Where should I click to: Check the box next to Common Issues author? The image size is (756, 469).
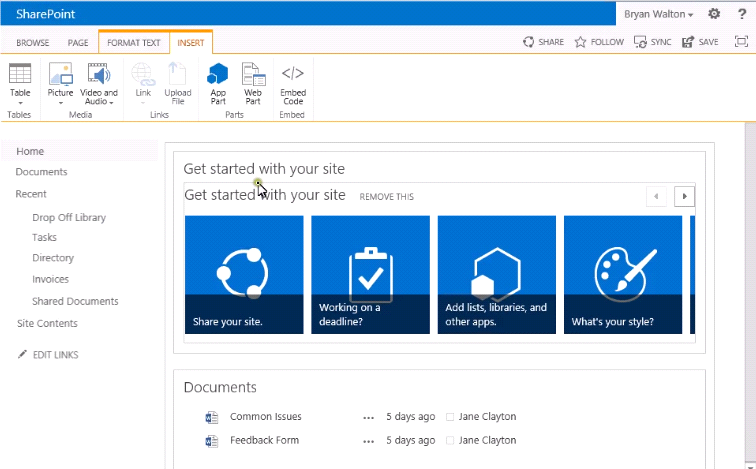[x=450, y=417]
